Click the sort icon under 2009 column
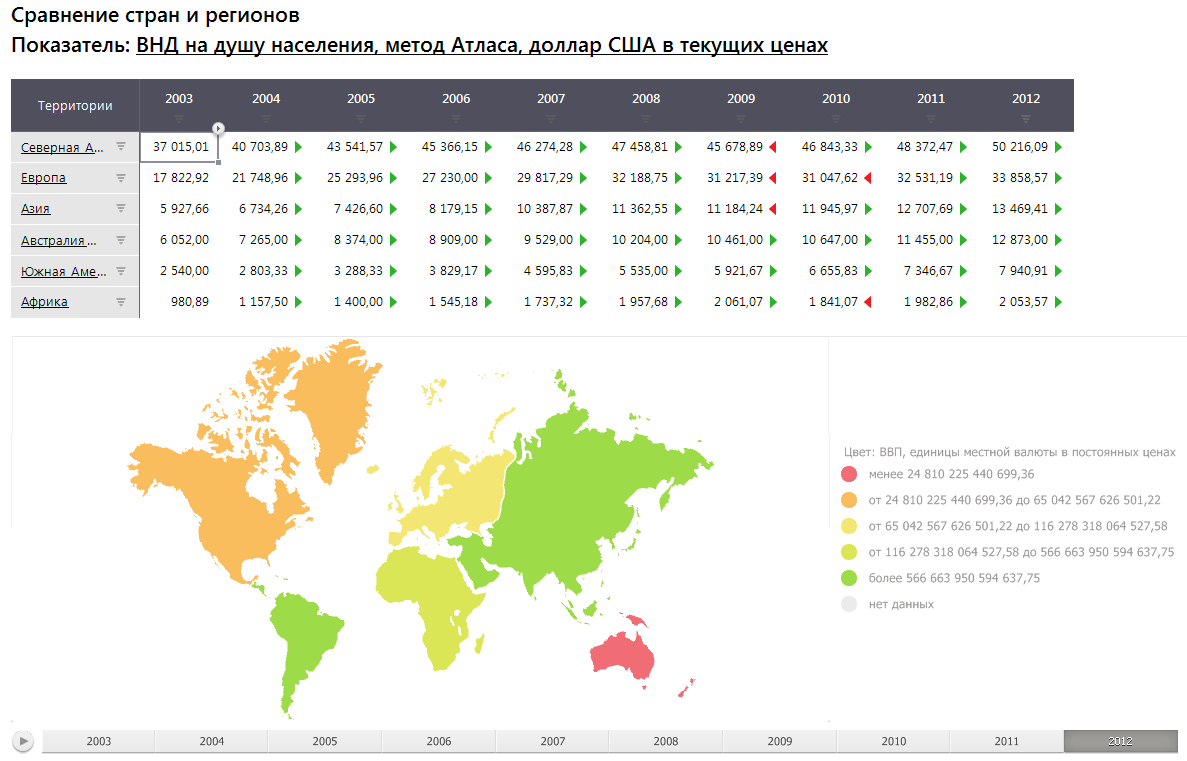This screenshot has height=761, width=1187. coord(741,119)
